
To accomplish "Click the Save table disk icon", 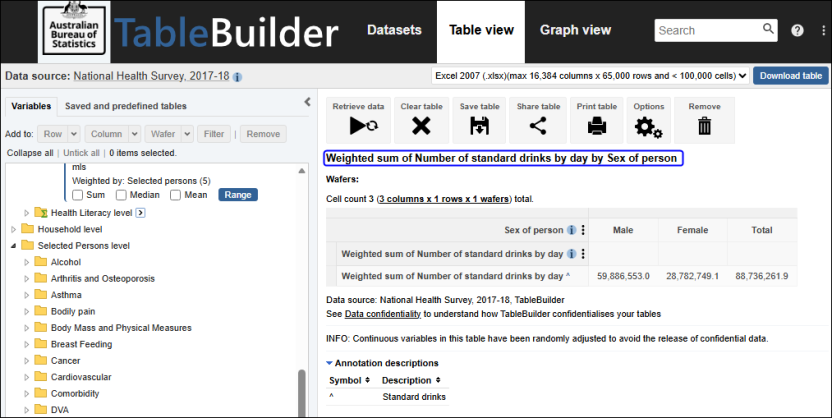I will point(480,126).
